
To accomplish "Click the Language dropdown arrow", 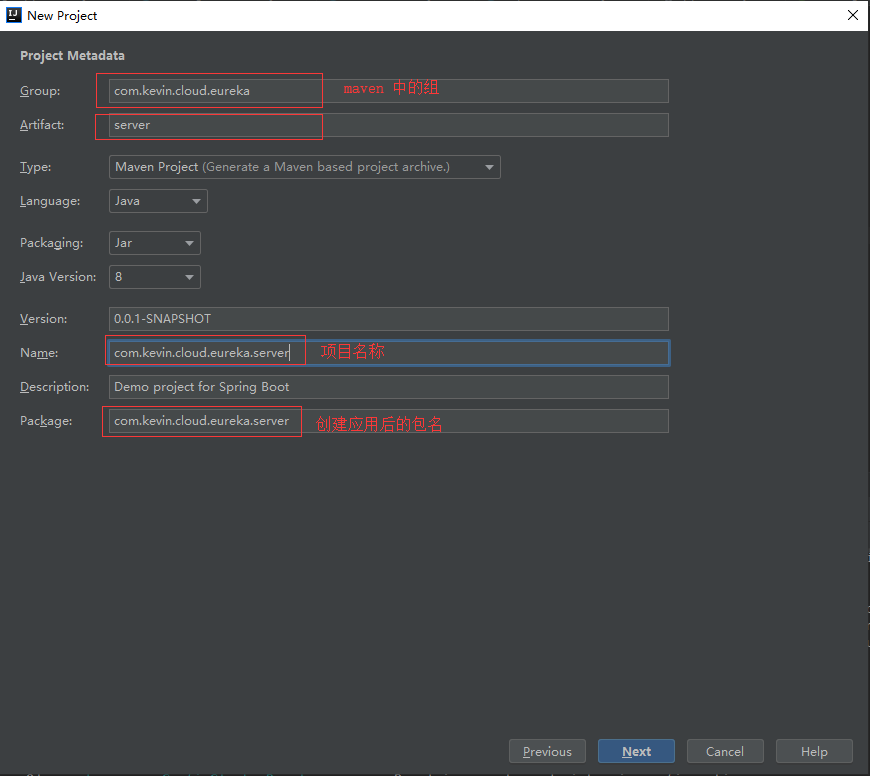I will point(196,201).
